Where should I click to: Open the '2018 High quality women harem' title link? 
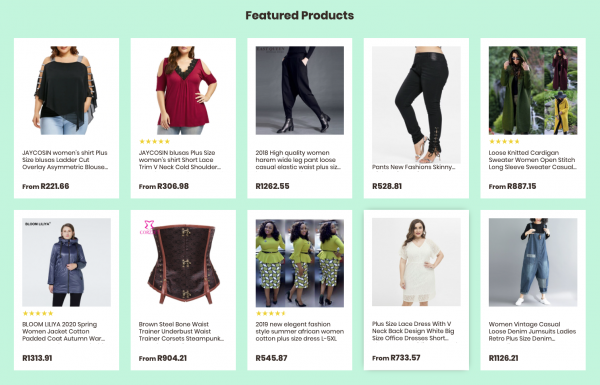[298, 160]
